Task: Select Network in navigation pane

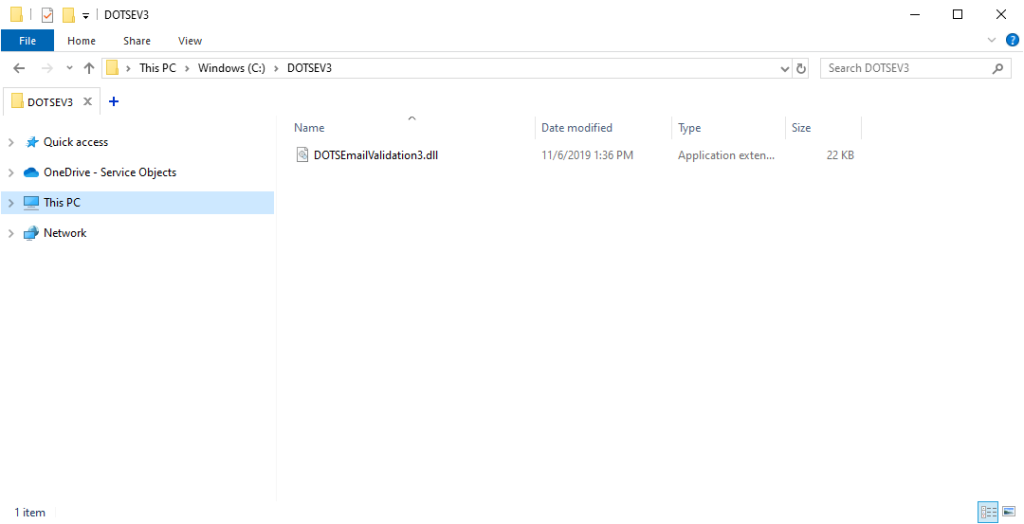Action: tap(65, 233)
